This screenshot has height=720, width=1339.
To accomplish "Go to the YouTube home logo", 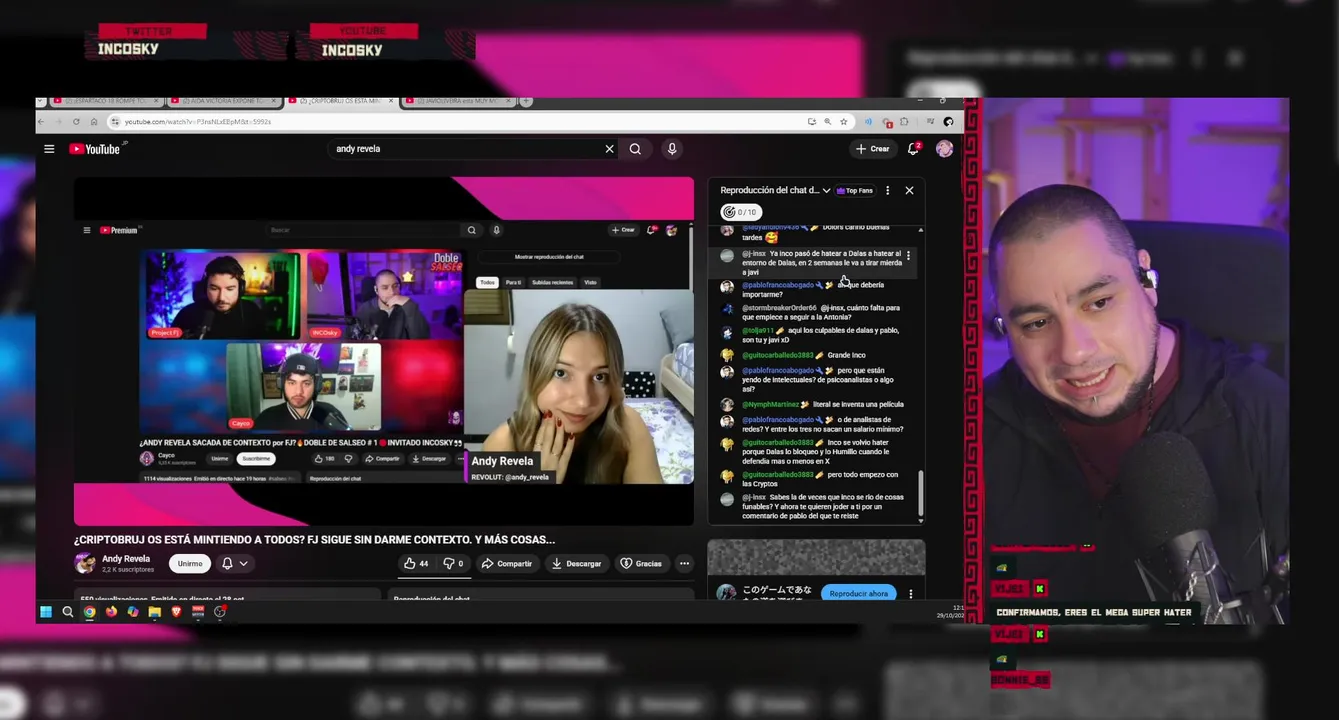I will 94,149.
